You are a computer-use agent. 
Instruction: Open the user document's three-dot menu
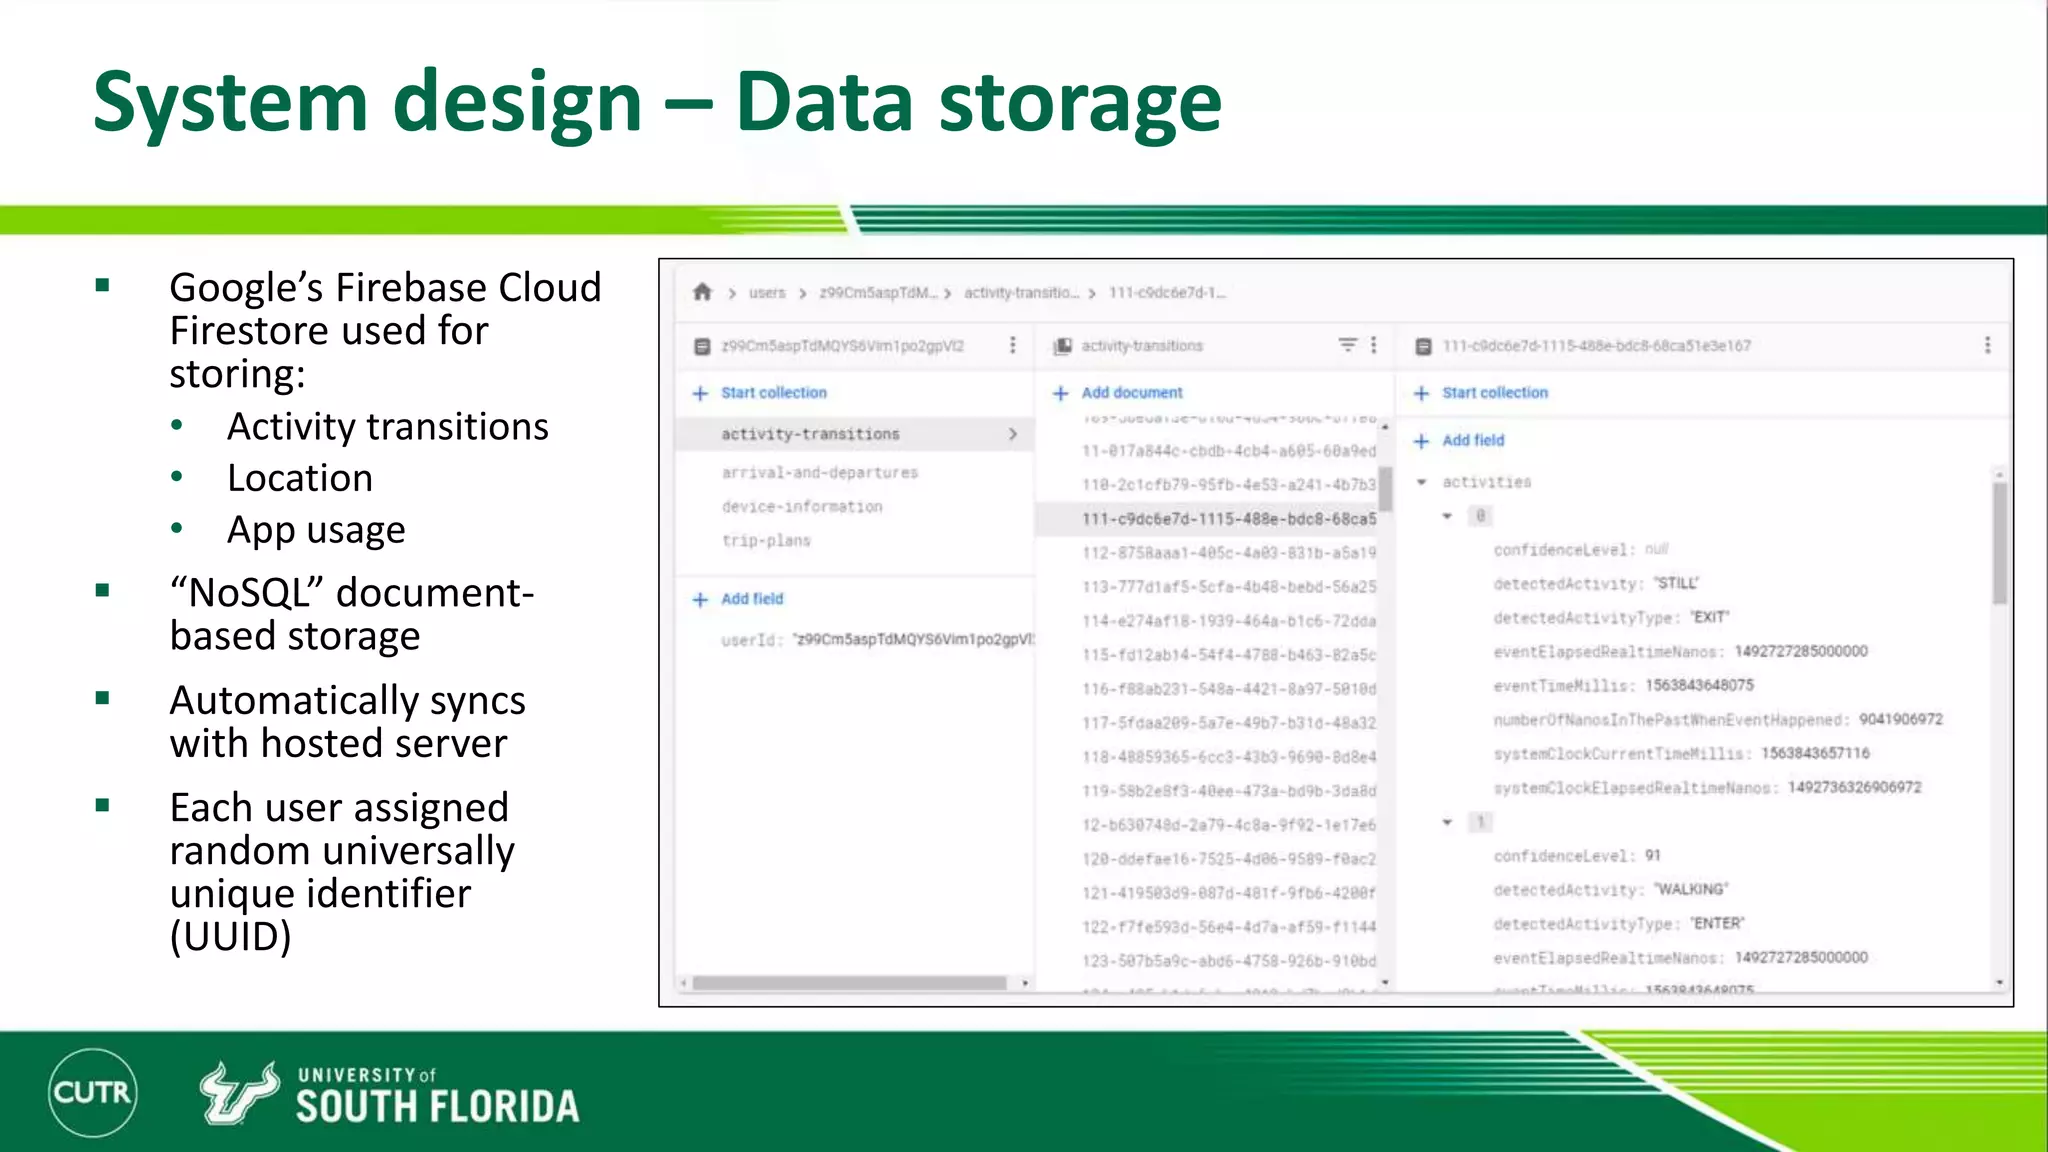click(1012, 345)
